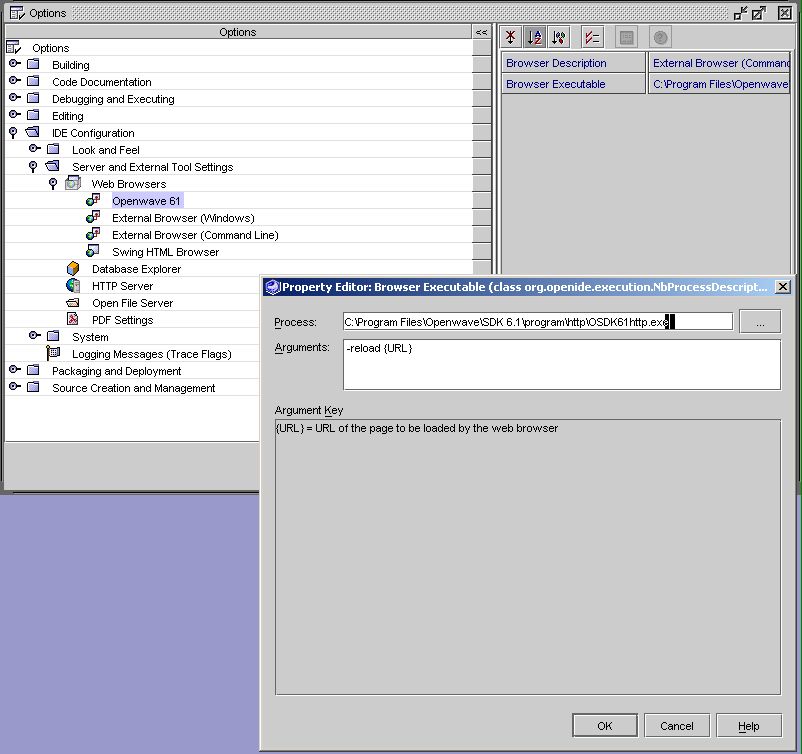Click the Database Explorer cube icon
The height and width of the screenshot is (754, 802).
[73, 268]
